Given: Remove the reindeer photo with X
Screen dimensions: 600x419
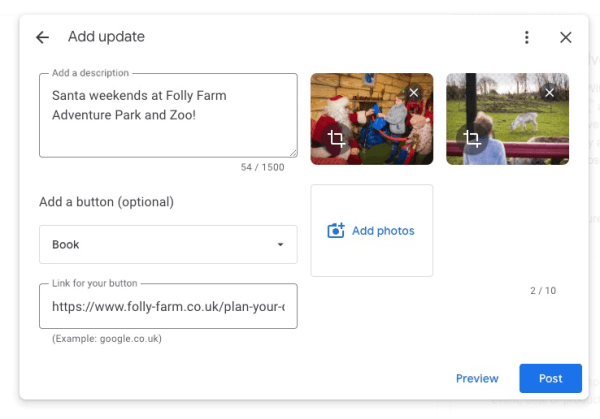Looking at the screenshot, I should pos(549,92).
